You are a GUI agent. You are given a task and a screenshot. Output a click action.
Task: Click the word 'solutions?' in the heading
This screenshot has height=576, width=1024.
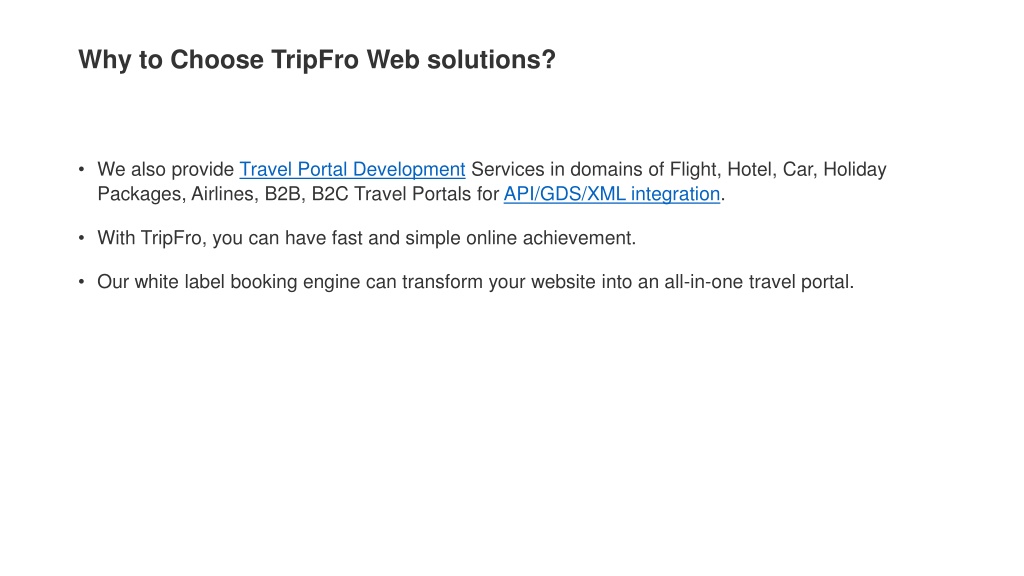(x=491, y=59)
